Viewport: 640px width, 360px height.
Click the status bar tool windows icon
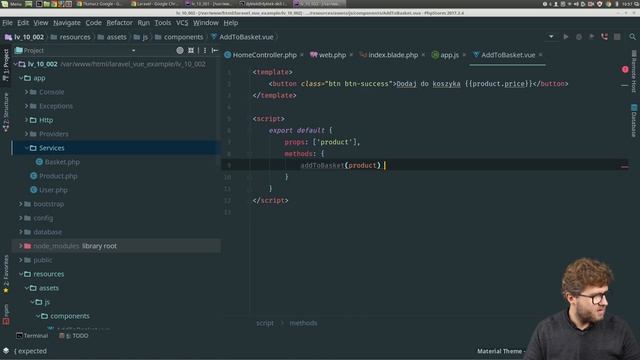[x=6, y=351]
